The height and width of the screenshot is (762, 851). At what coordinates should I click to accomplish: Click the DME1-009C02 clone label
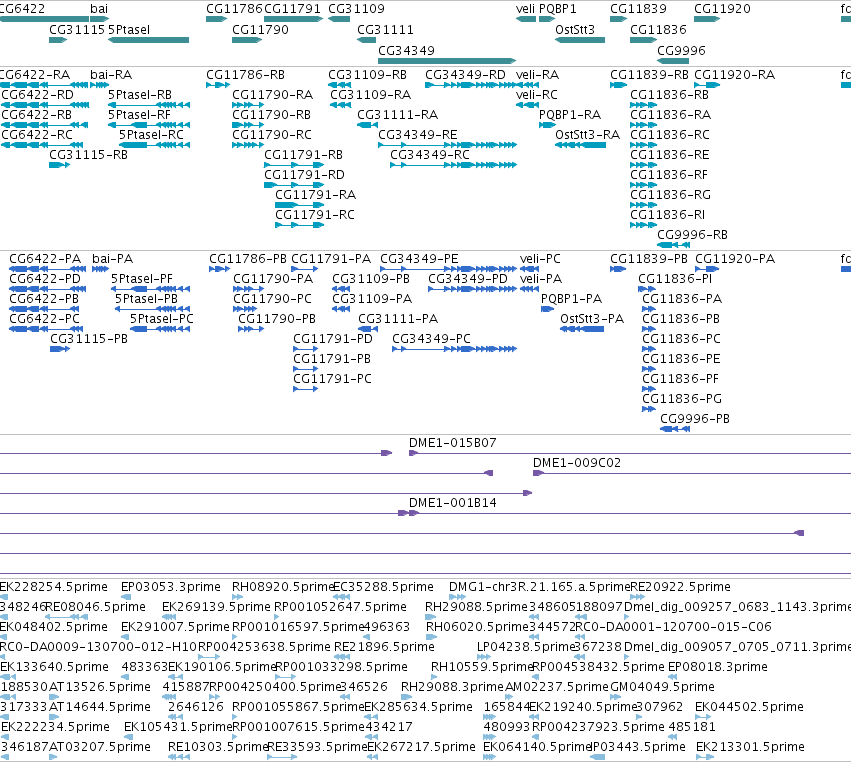[x=576, y=462]
